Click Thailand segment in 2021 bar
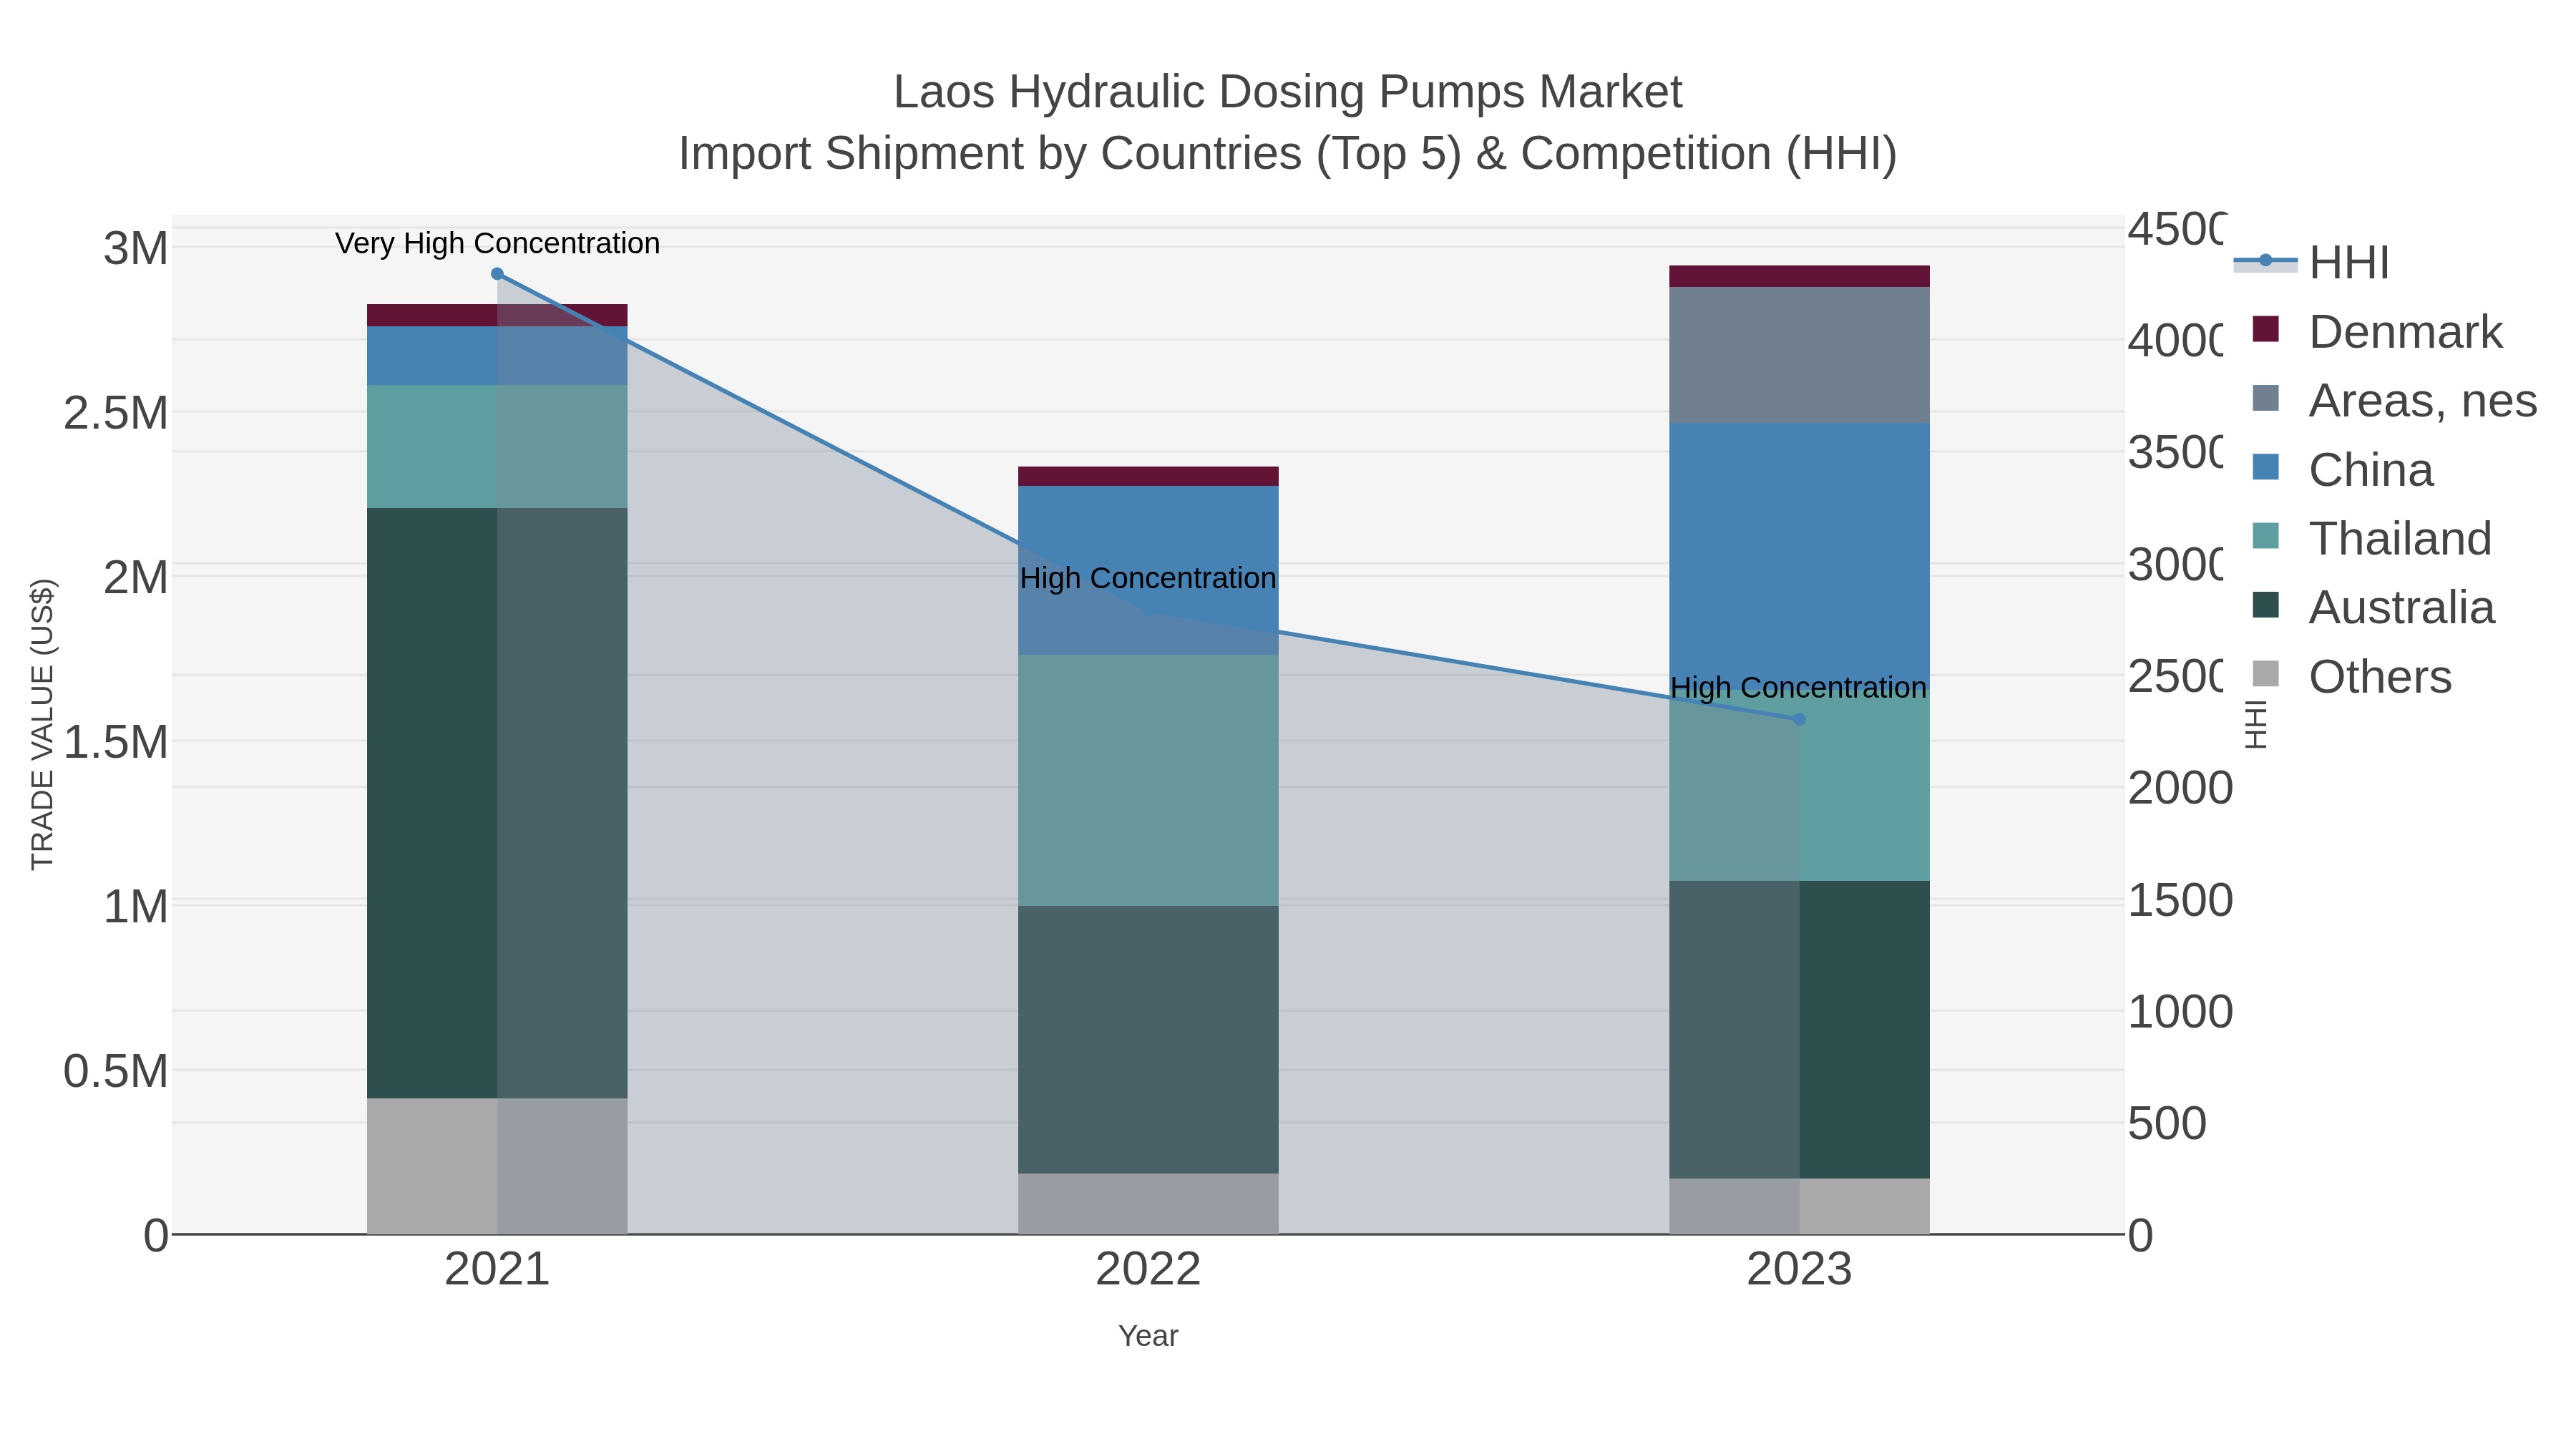This screenshot has height=1449, width=2576. (497, 446)
